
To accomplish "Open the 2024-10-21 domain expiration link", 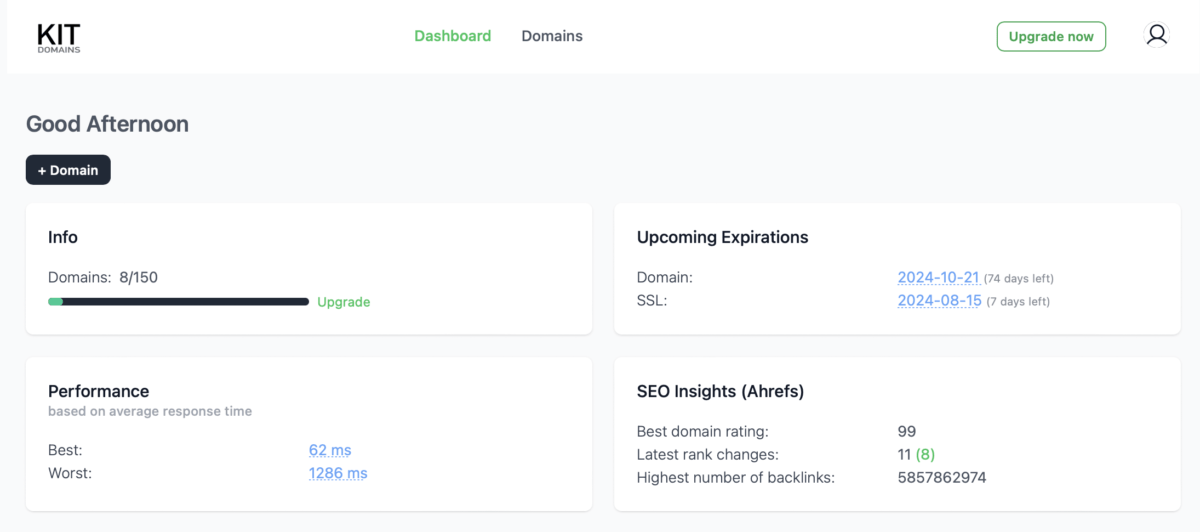I will pos(938,278).
